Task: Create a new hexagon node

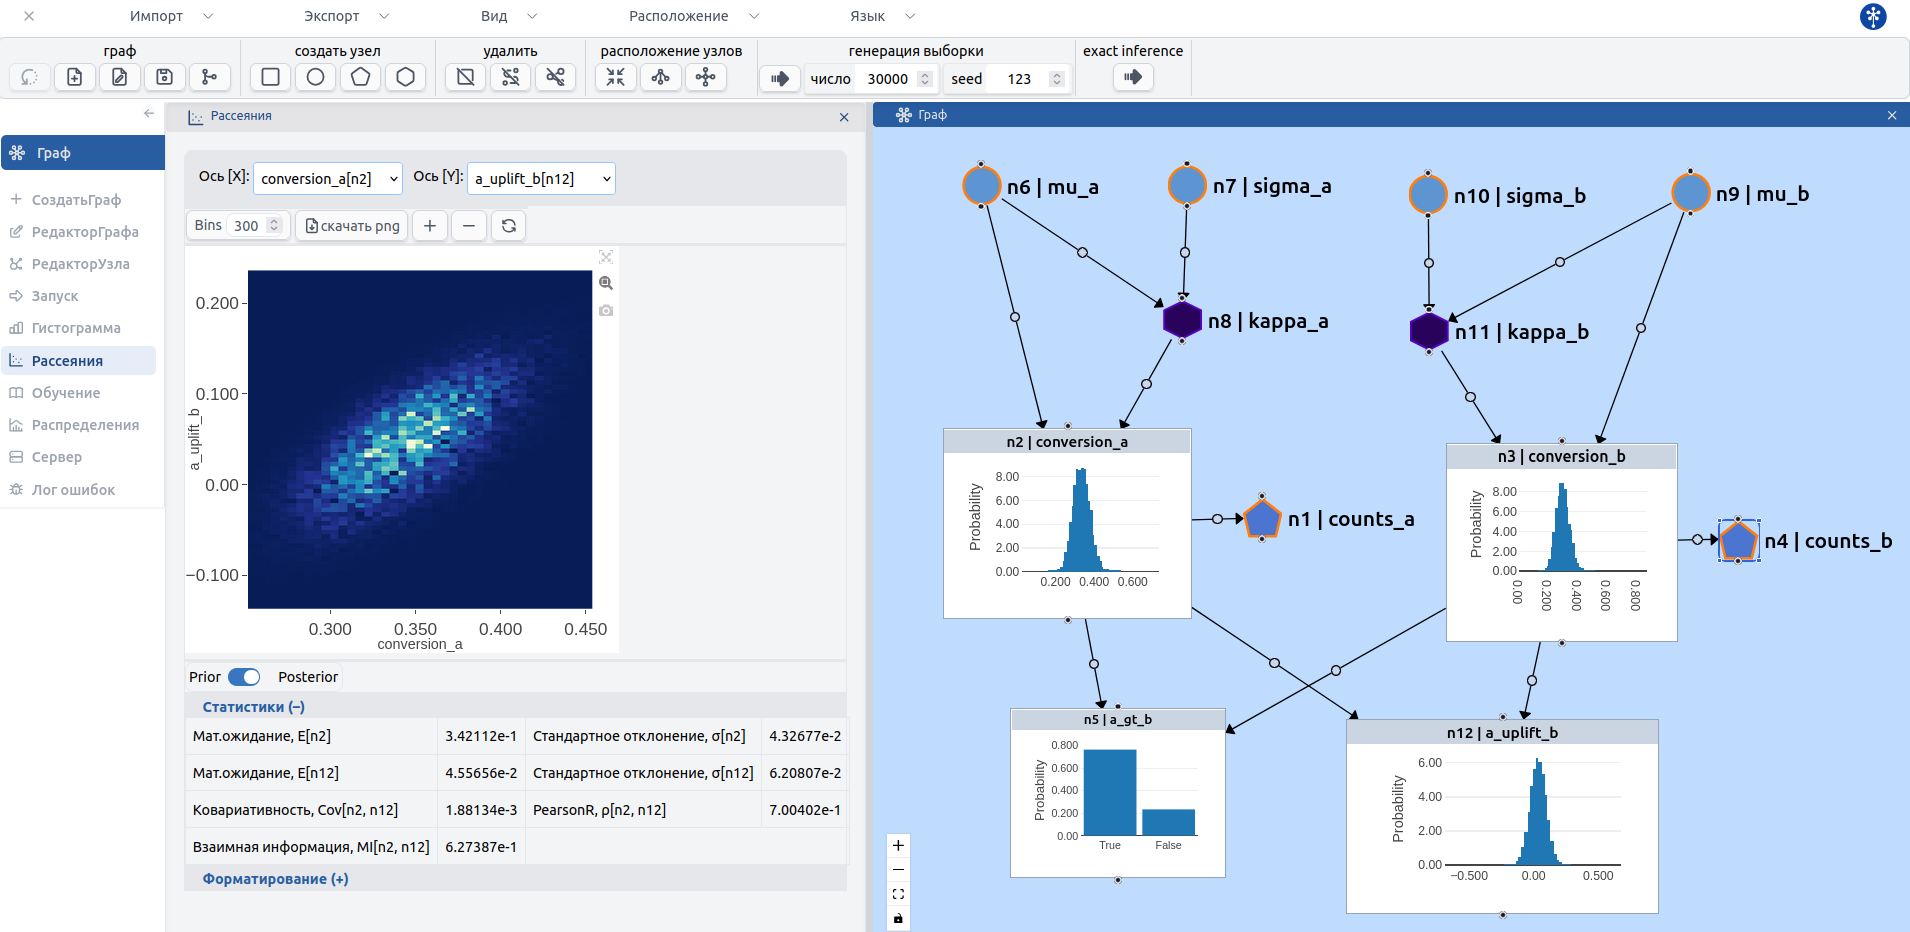Action: (x=405, y=77)
